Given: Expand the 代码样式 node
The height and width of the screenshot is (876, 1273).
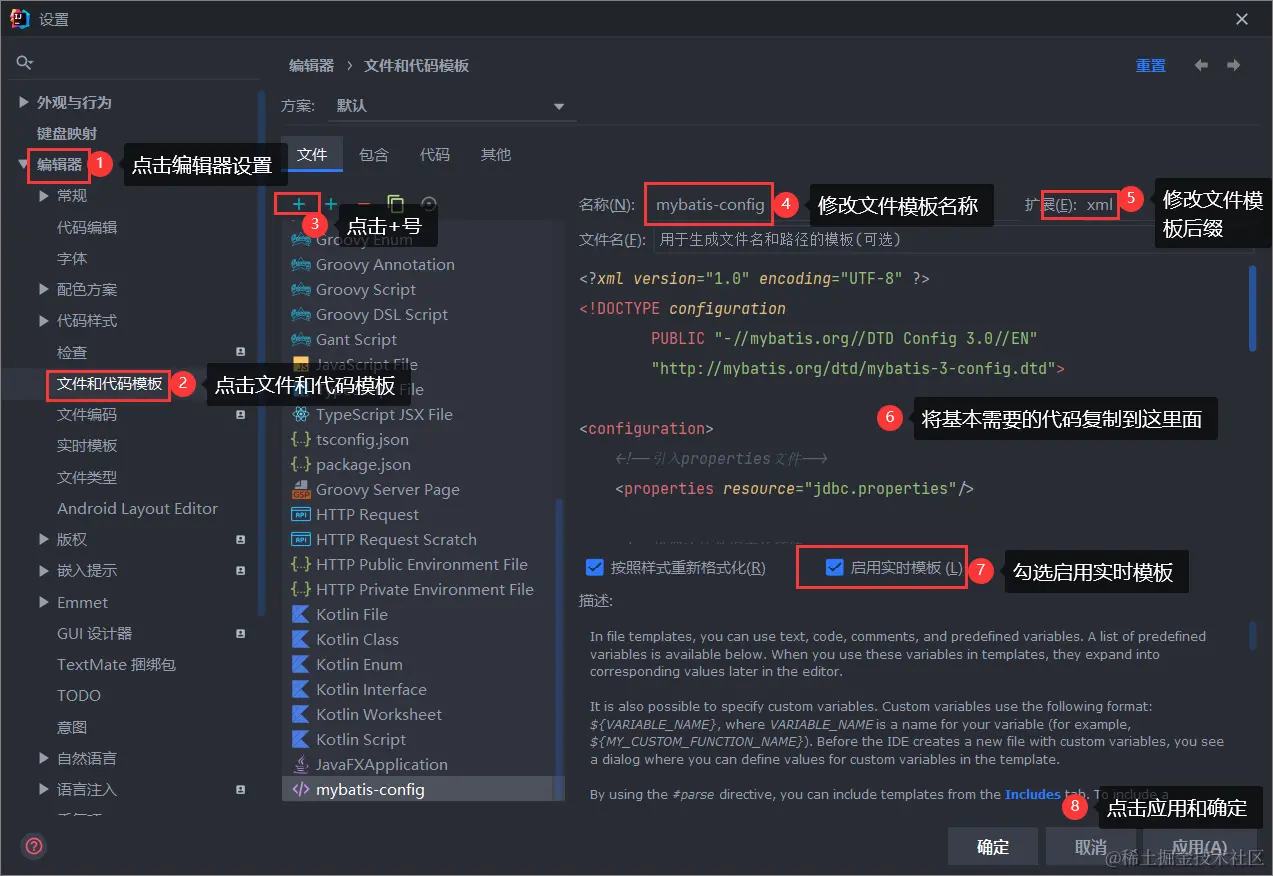Looking at the screenshot, I should (x=44, y=321).
